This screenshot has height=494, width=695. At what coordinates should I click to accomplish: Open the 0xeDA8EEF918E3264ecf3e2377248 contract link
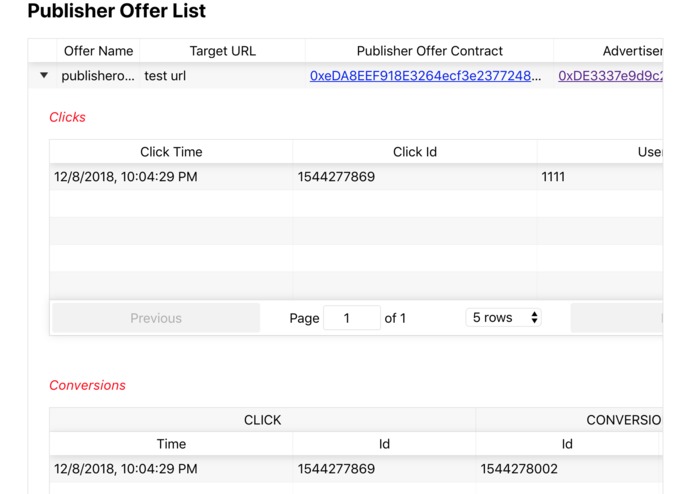[x=425, y=76]
